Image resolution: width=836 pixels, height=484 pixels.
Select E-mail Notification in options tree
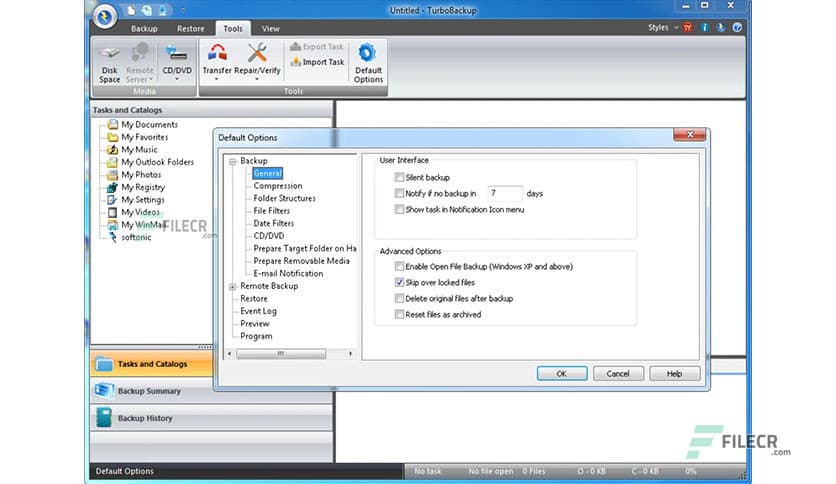(288, 273)
